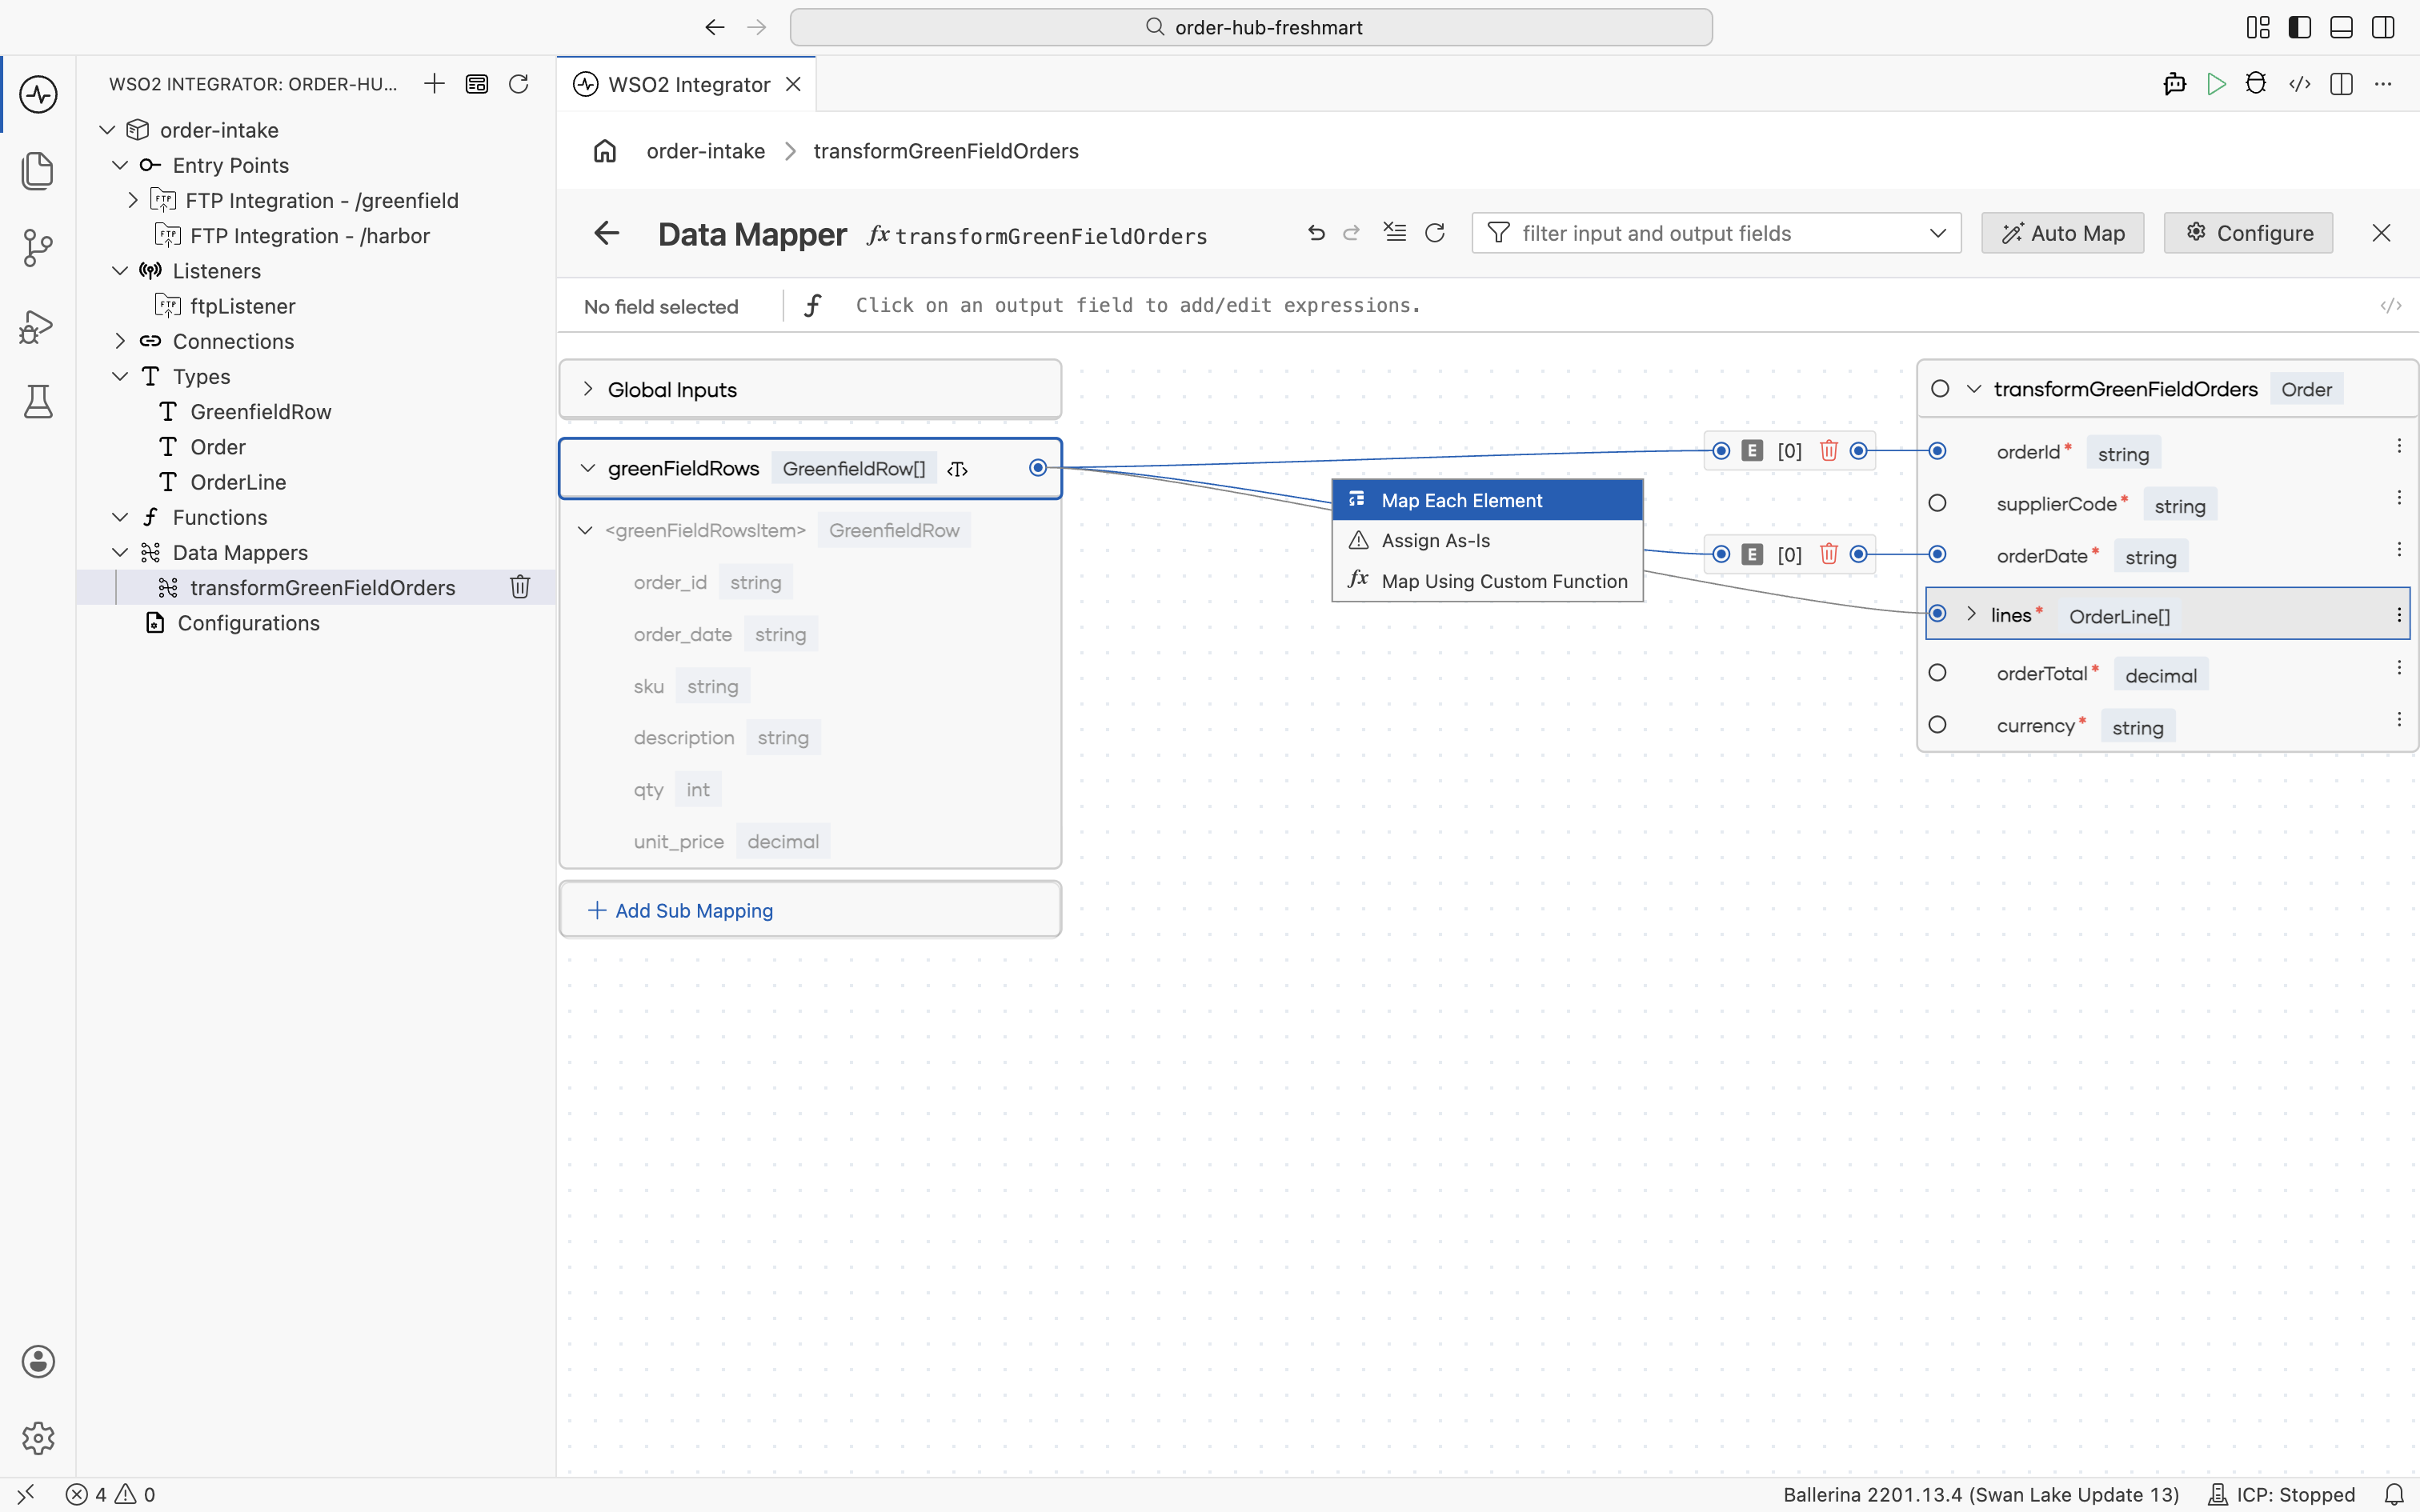Screen dimensions: 2420x1512
Task: Select the currency output port radio
Action: 1937,725
